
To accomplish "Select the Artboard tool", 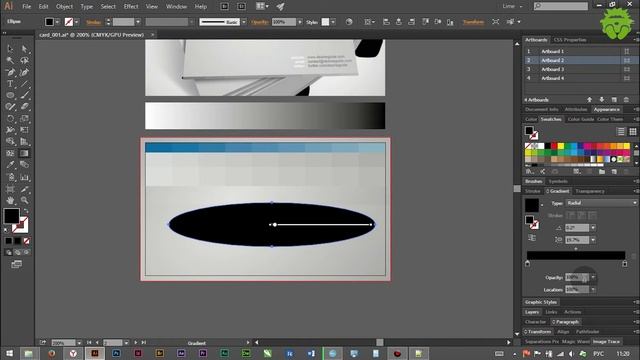I will click(10, 189).
